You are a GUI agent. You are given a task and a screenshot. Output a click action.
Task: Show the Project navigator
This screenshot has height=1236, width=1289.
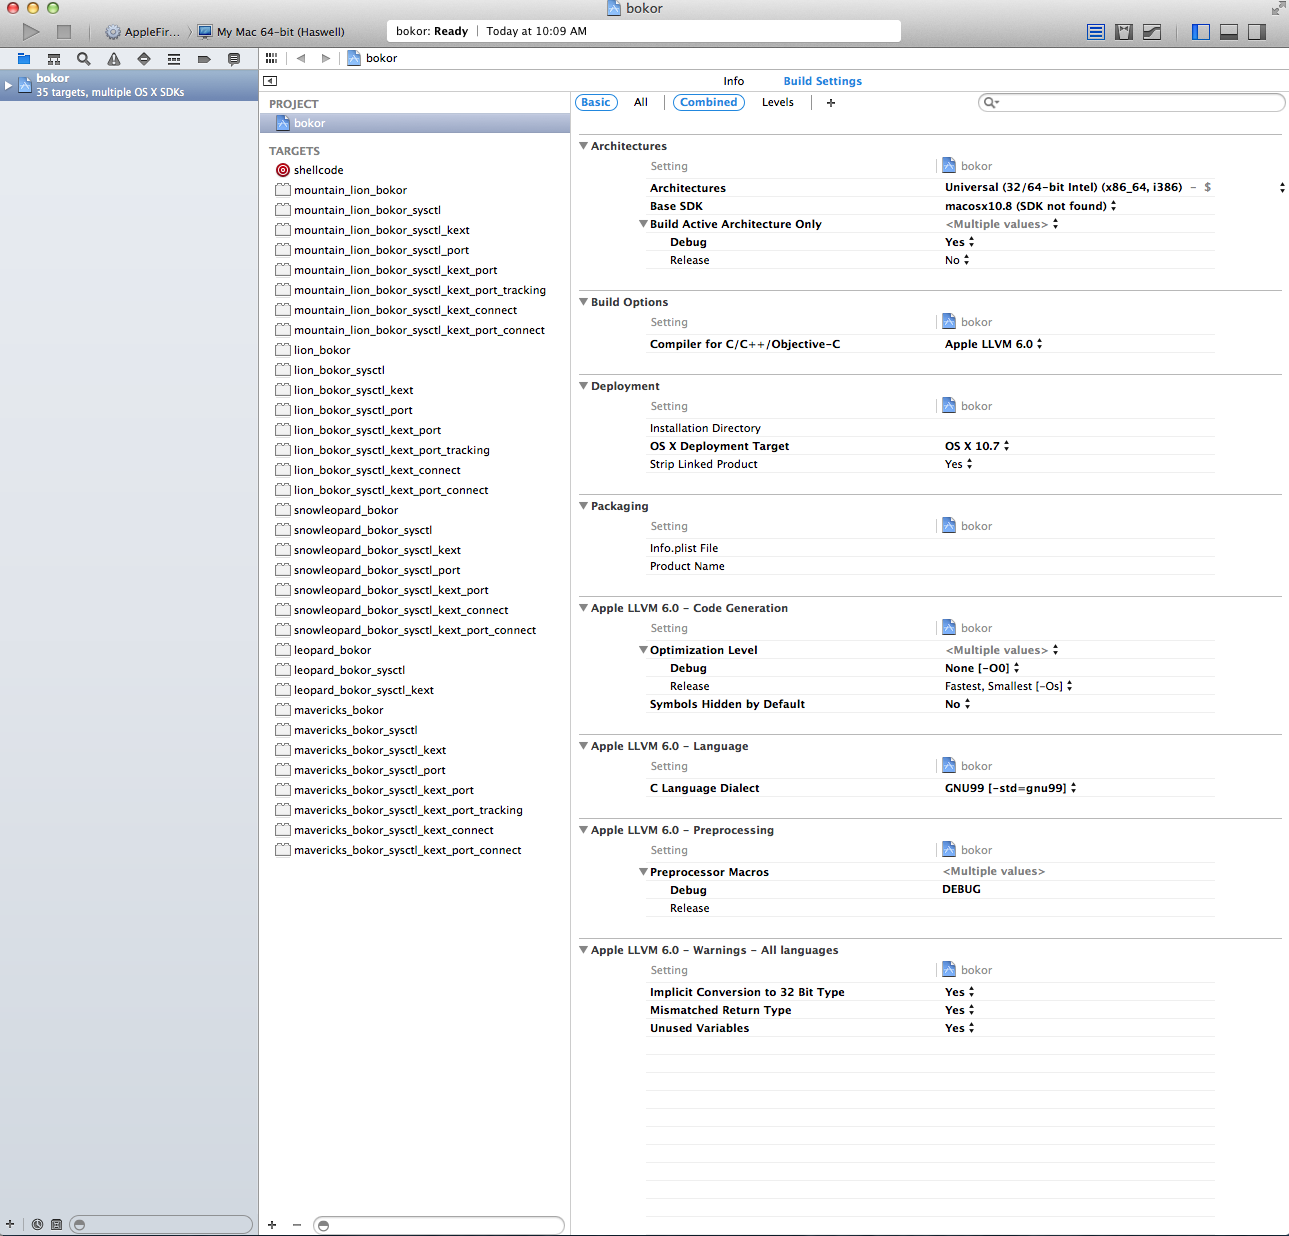coord(24,59)
